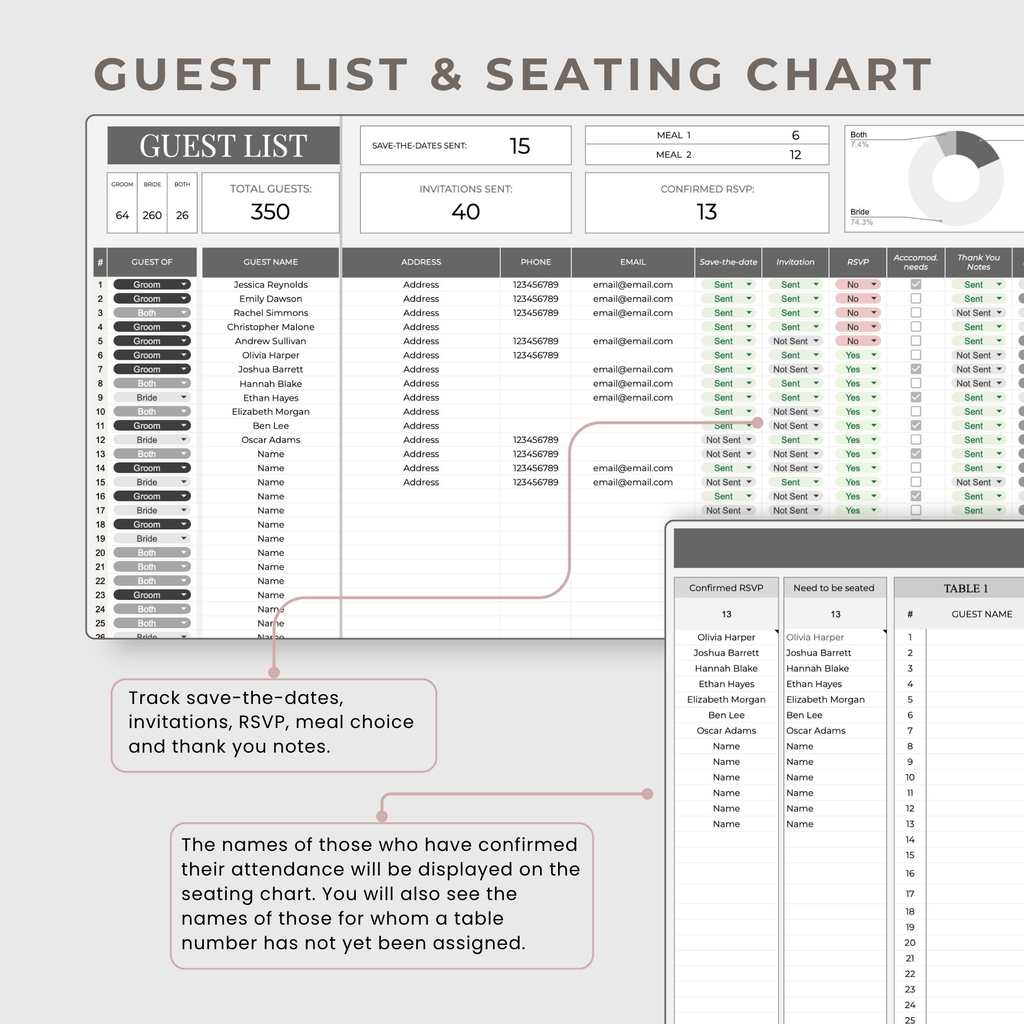Open RSVP dropdown for Christopher Malone
The height and width of the screenshot is (1024, 1024).
[x=857, y=327]
